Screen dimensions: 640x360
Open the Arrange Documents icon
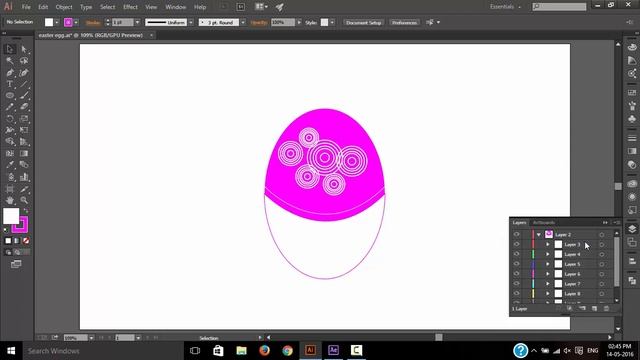coord(261,7)
